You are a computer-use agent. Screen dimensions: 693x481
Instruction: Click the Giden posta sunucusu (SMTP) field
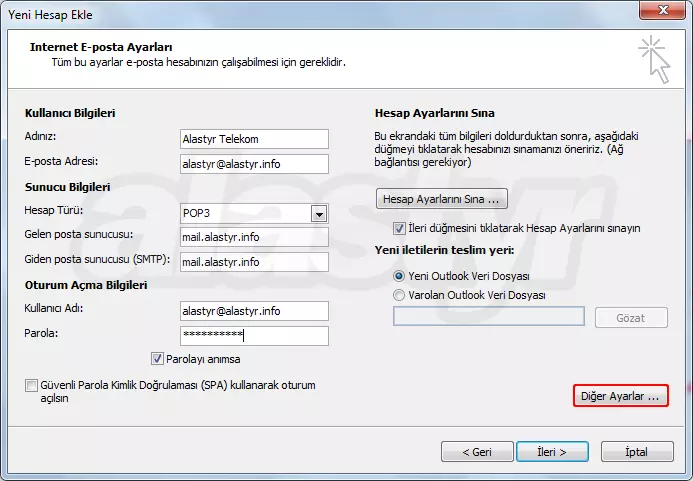tap(254, 262)
